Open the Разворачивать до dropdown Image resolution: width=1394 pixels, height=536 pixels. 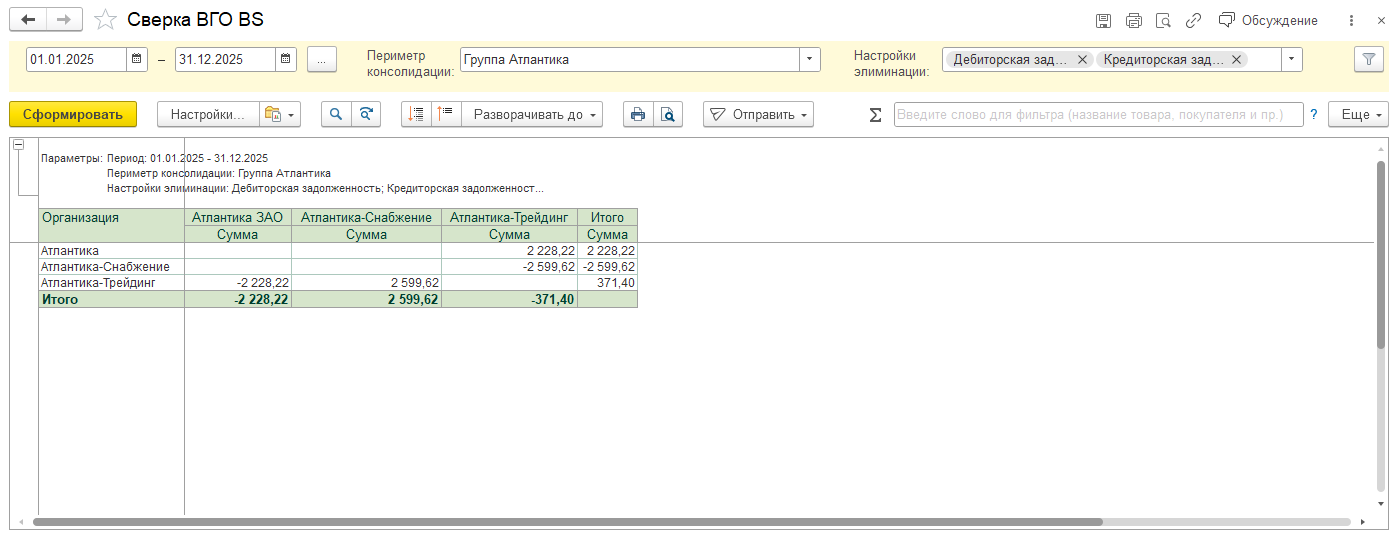click(x=533, y=114)
